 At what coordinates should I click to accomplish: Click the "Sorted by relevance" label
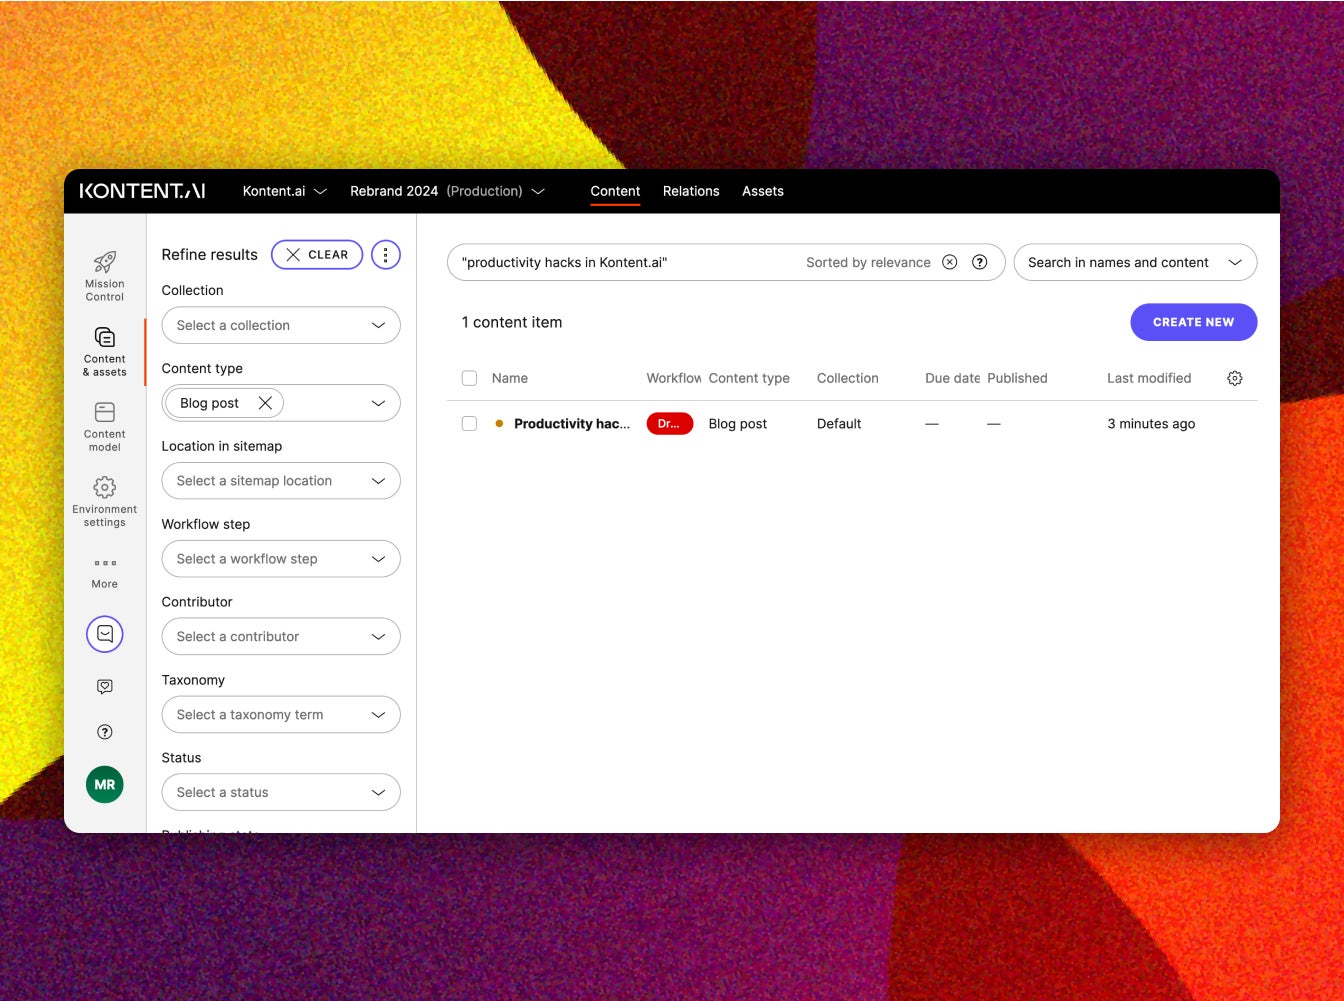pos(868,262)
